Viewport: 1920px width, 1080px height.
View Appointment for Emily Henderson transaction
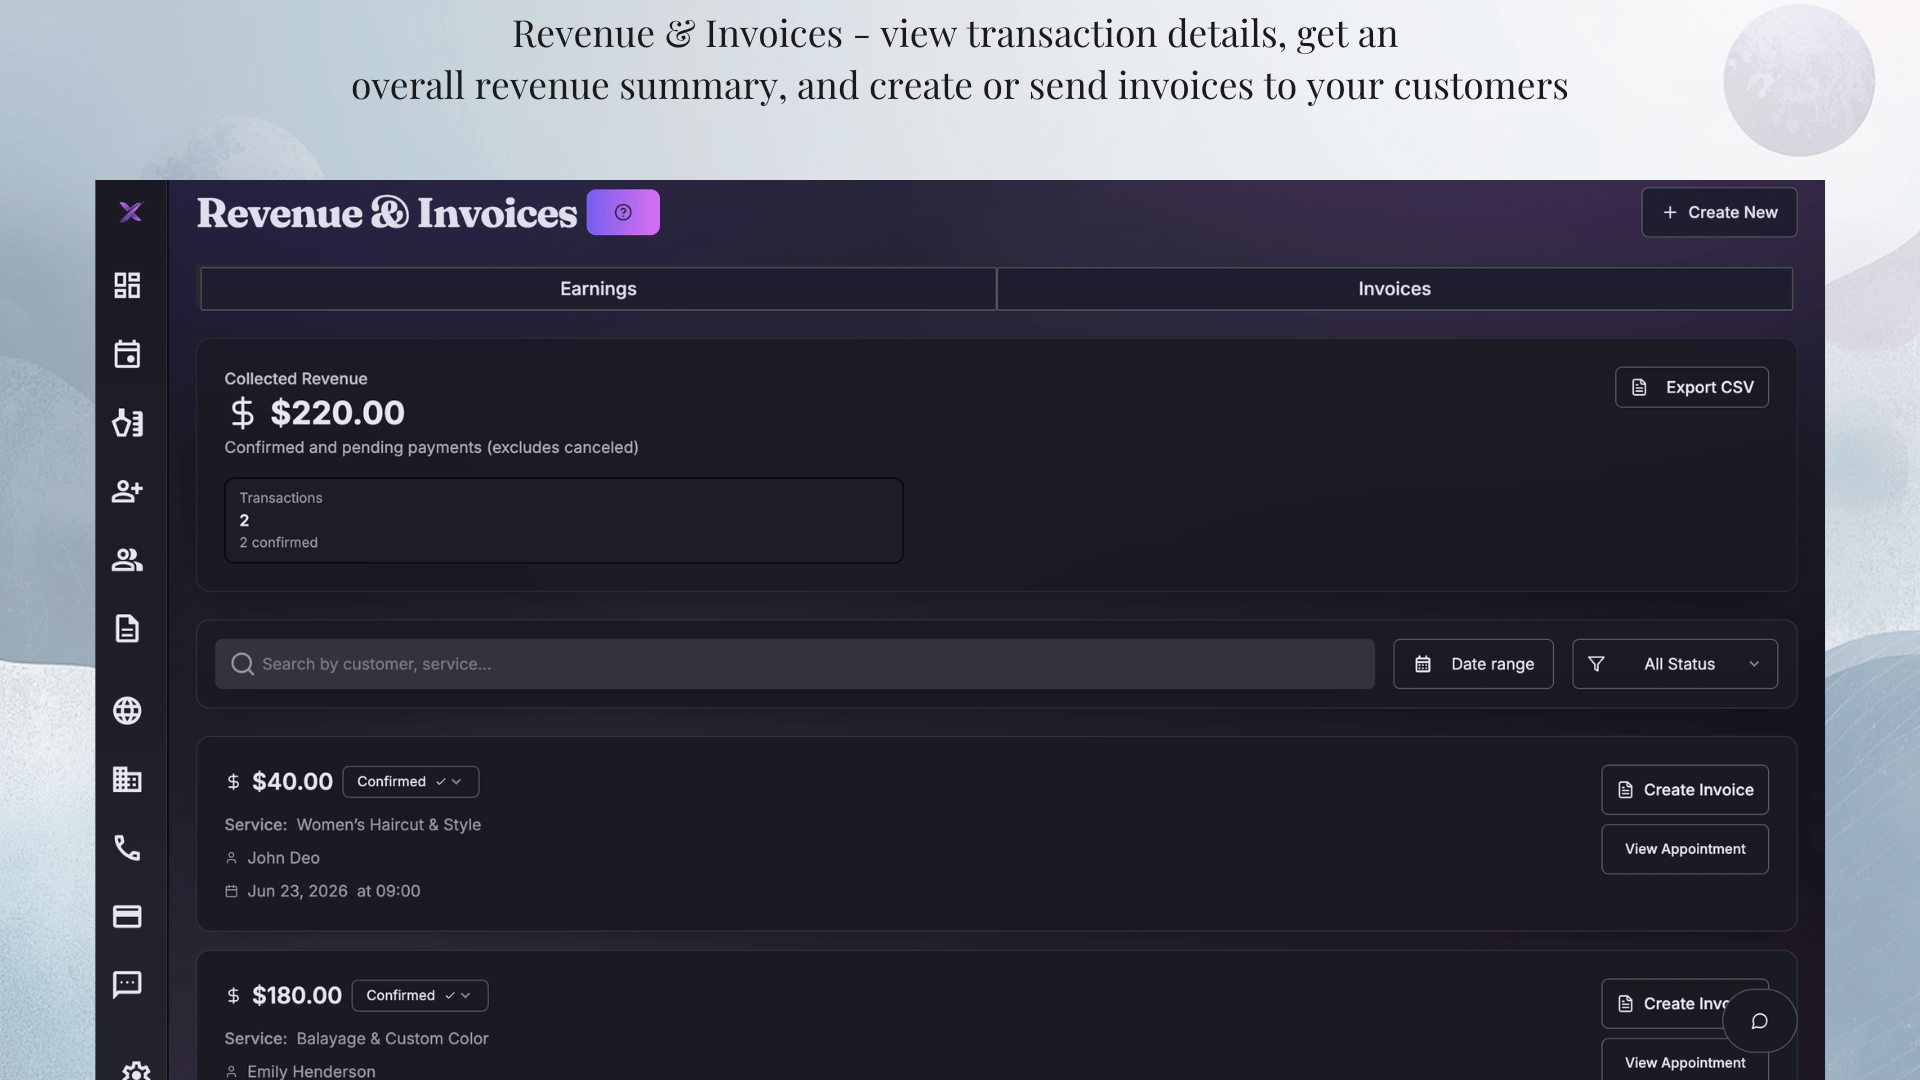[x=1685, y=1063]
